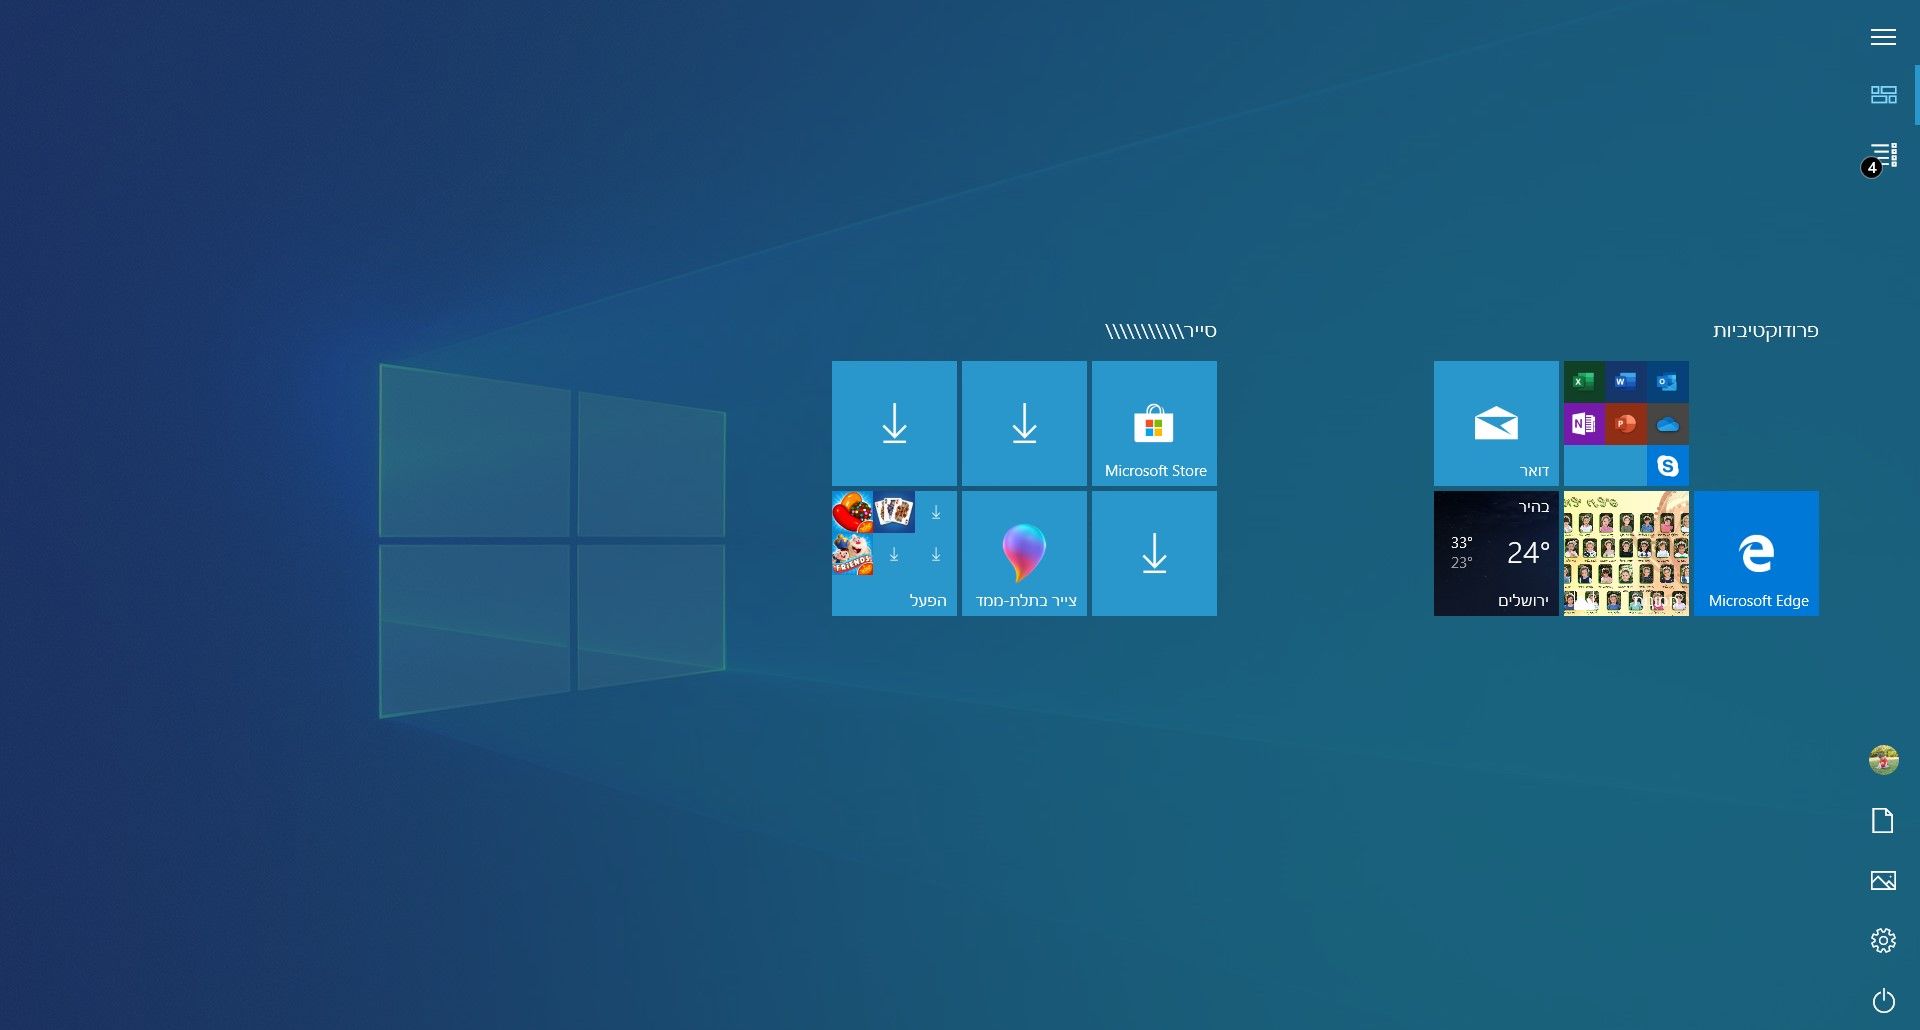Launch Paint 3D tile צייר בתלת-ממד
Screen dimensions: 1920x1030
tap(1024, 553)
